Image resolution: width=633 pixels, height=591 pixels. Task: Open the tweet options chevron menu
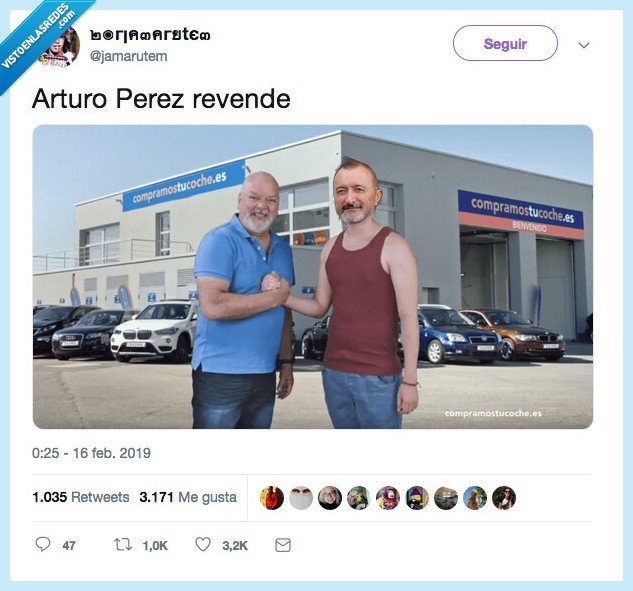(584, 45)
